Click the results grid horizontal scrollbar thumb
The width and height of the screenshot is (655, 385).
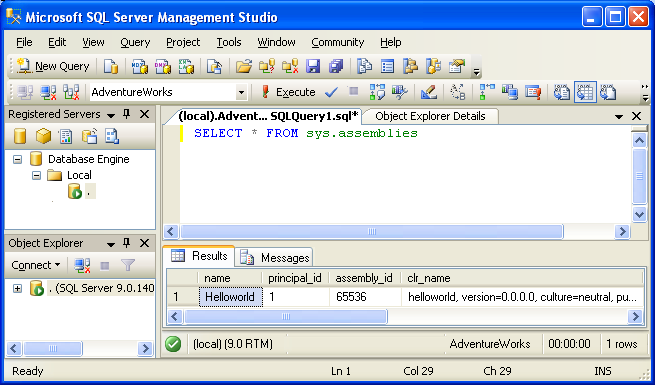click(x=286, y=317)
